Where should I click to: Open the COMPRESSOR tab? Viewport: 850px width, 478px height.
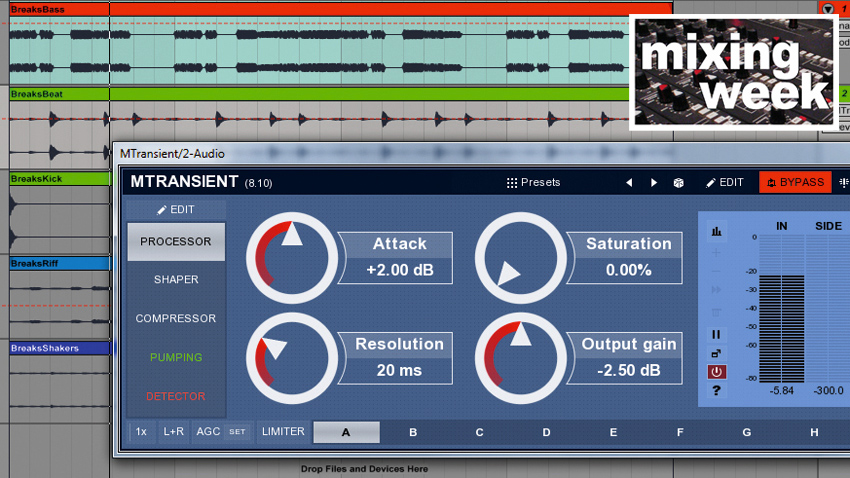(176, 318)
